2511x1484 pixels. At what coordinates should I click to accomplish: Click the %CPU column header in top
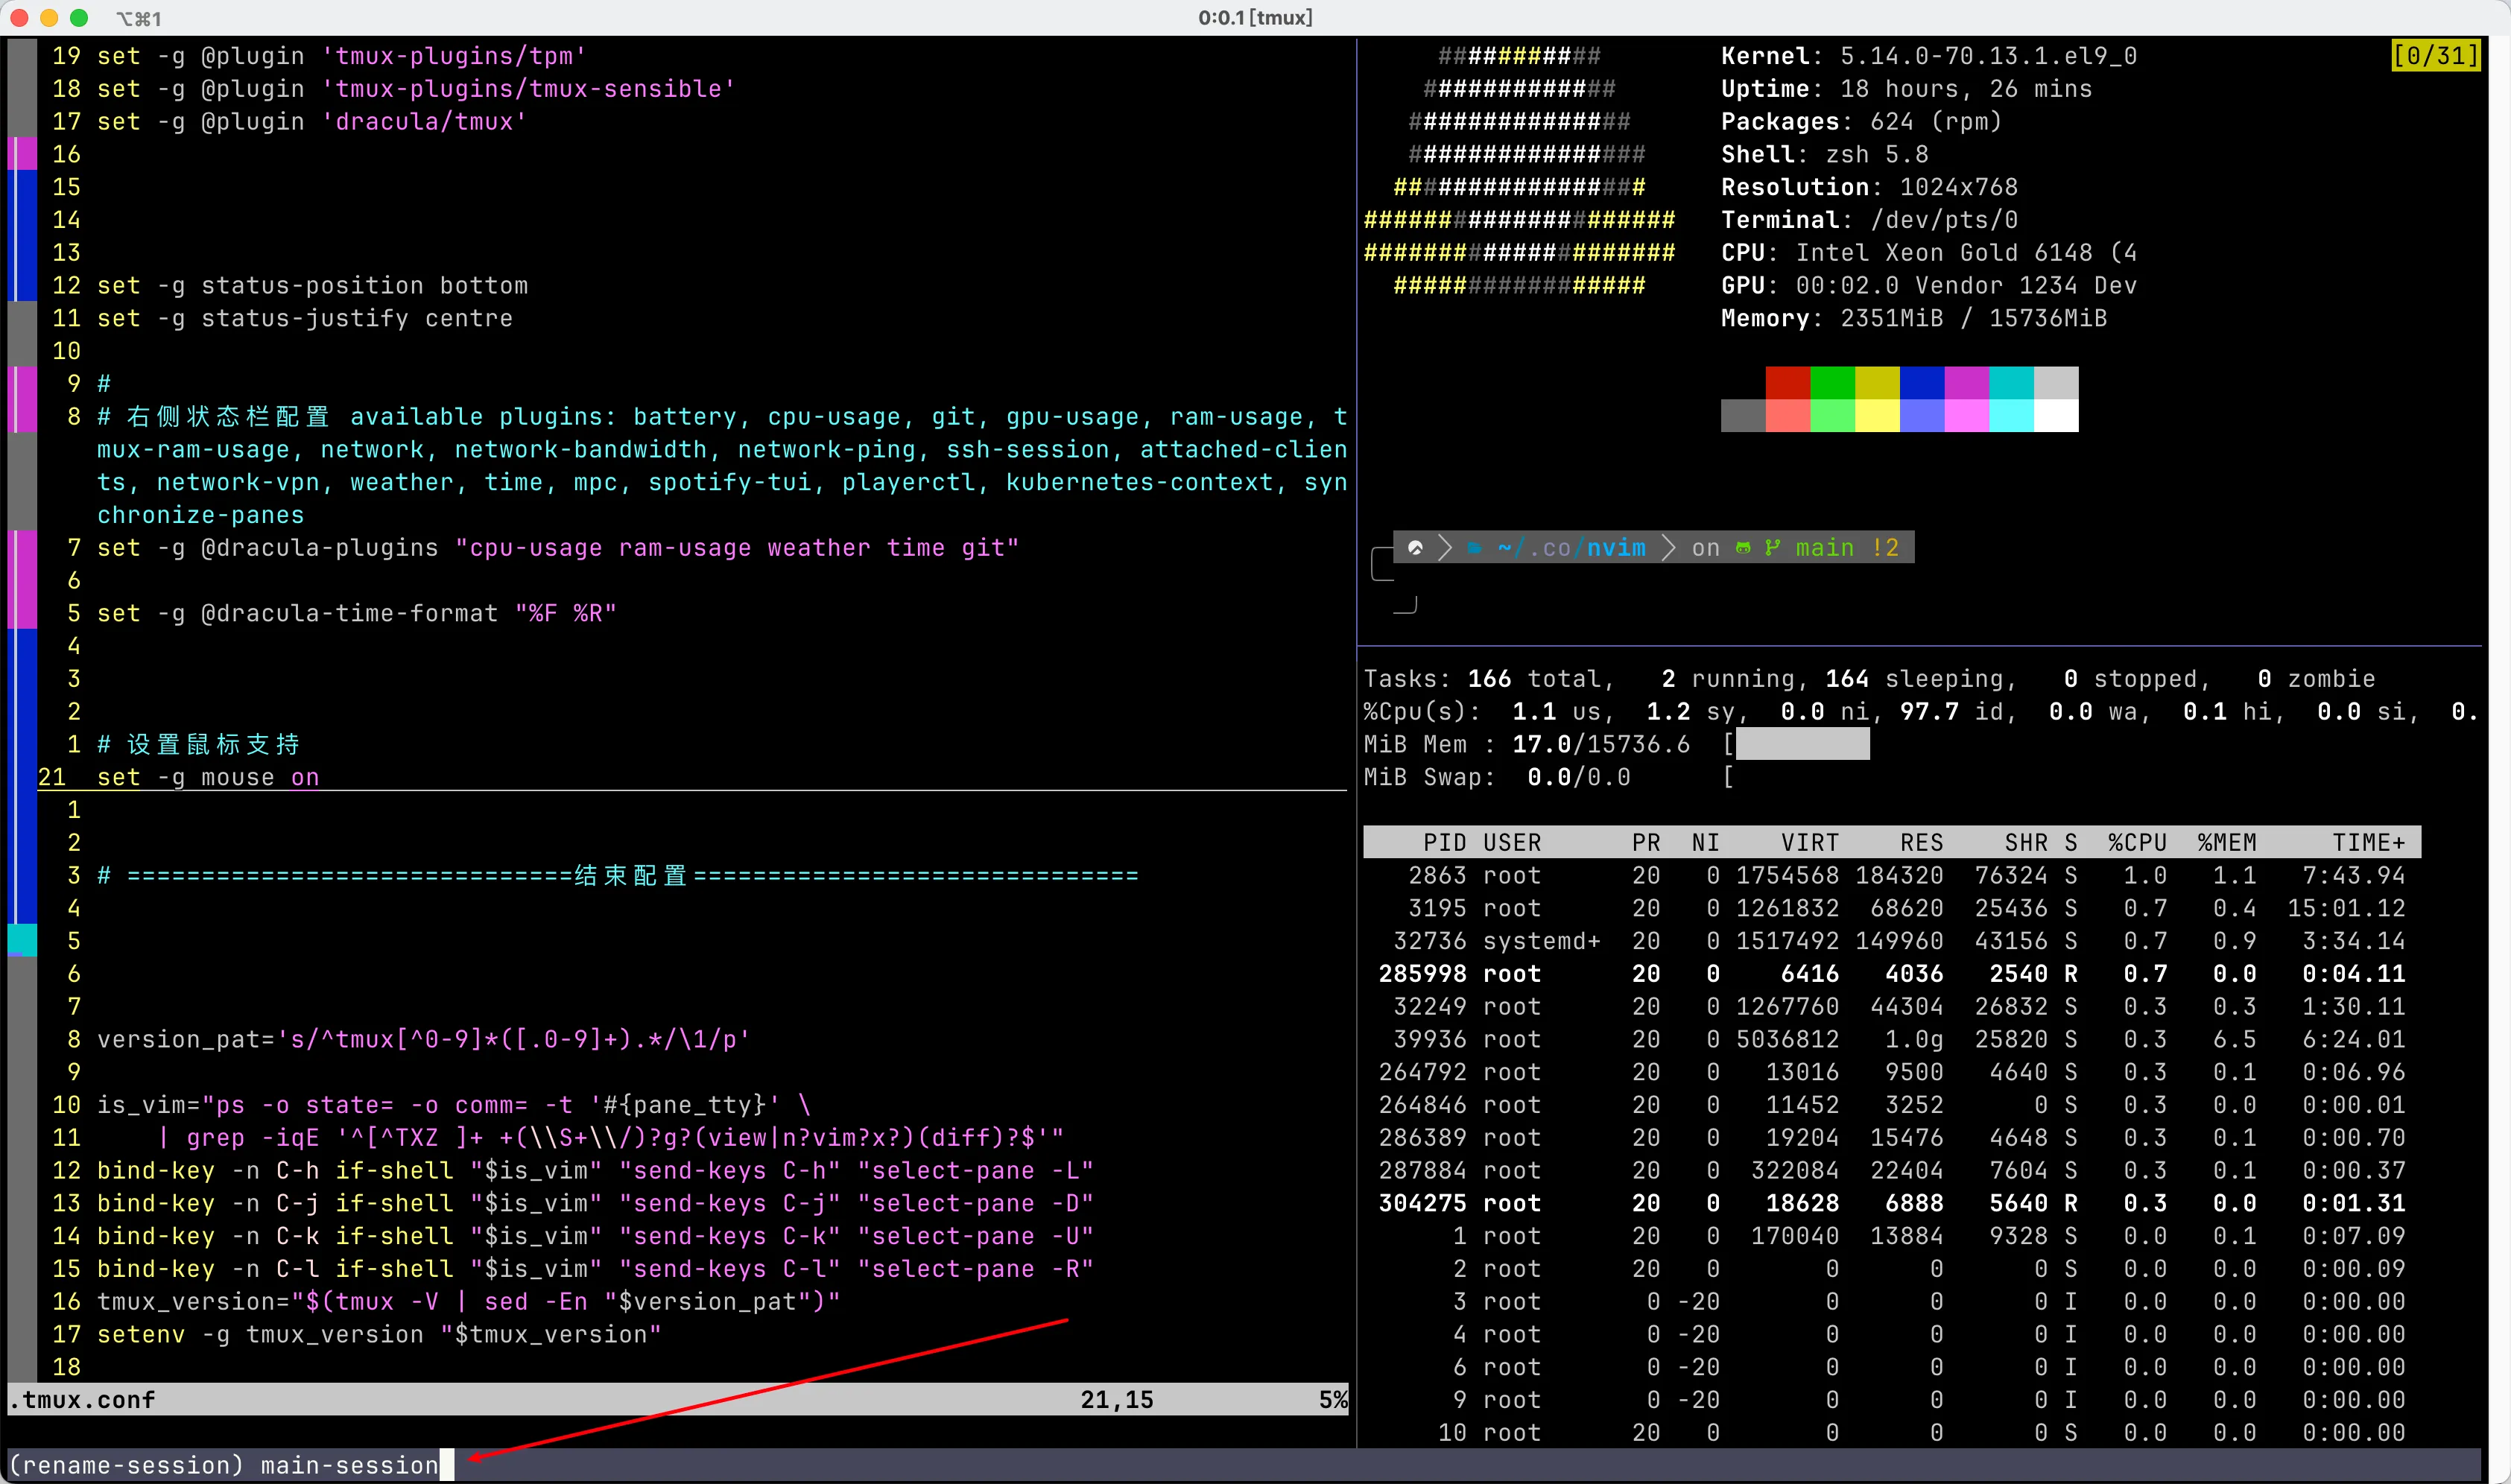(2137, 842)
